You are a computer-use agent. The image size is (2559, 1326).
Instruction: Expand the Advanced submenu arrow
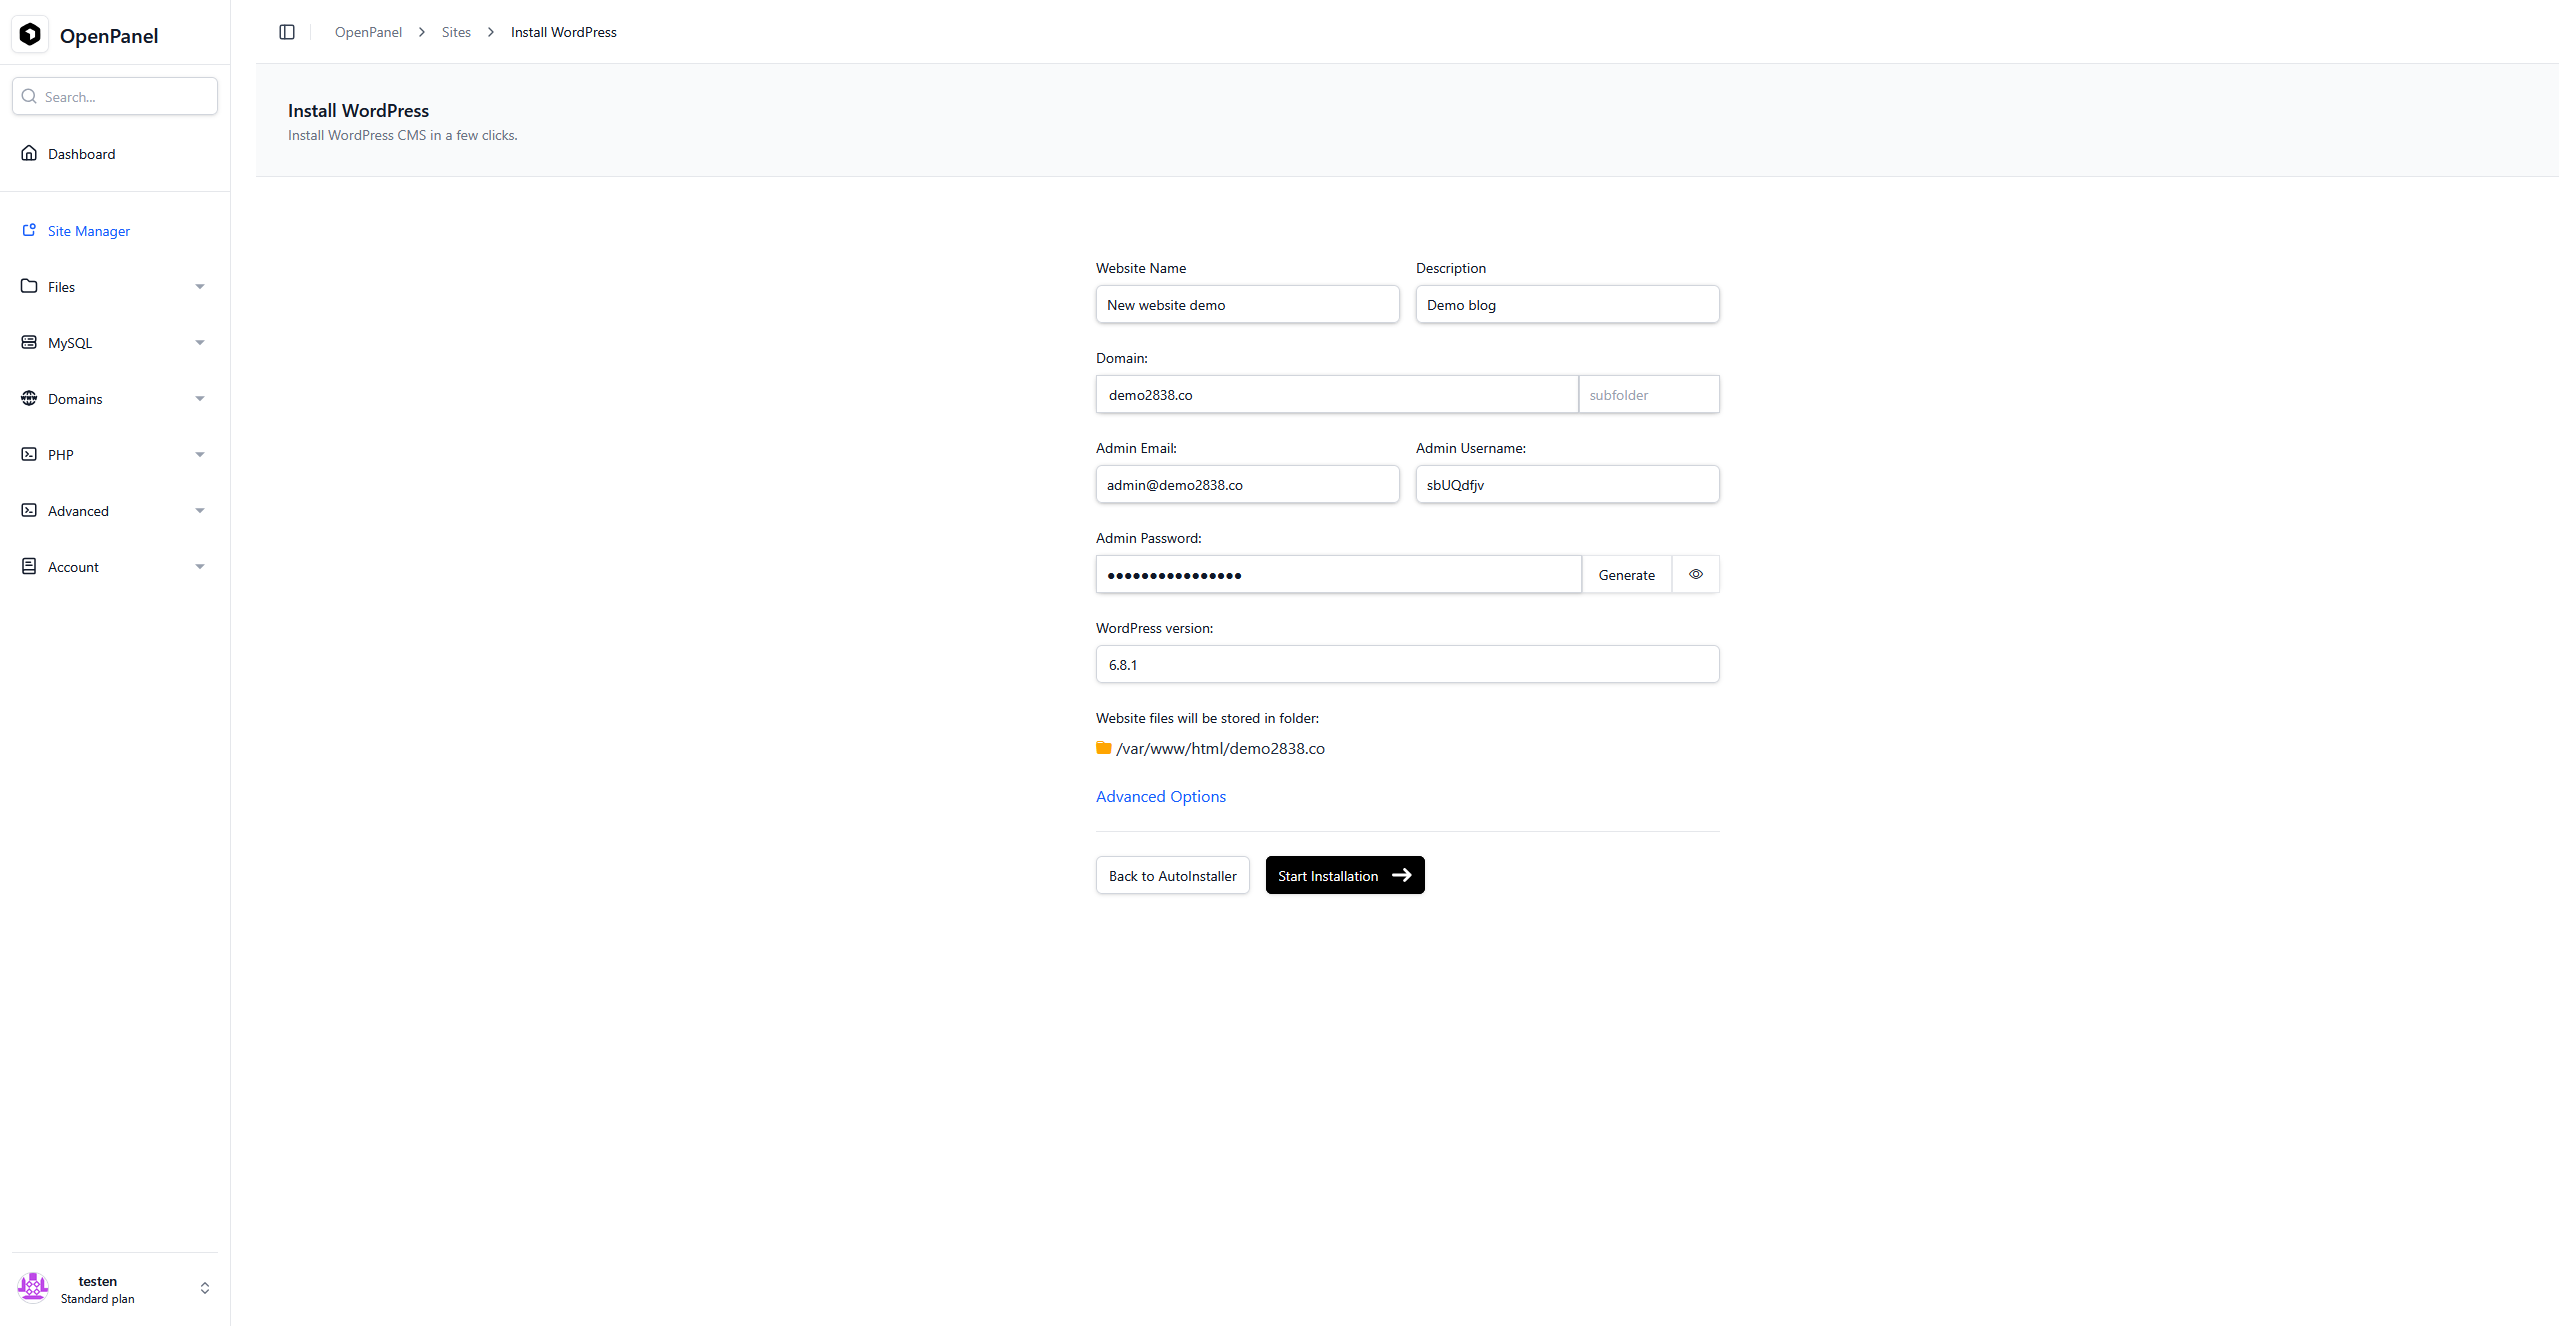[200, 511]
